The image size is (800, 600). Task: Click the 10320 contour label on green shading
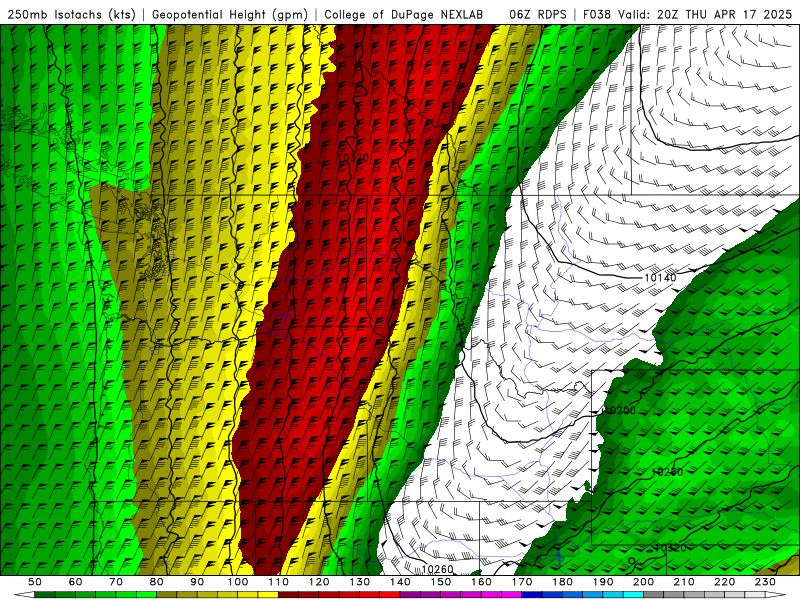(x=670, y=547)
